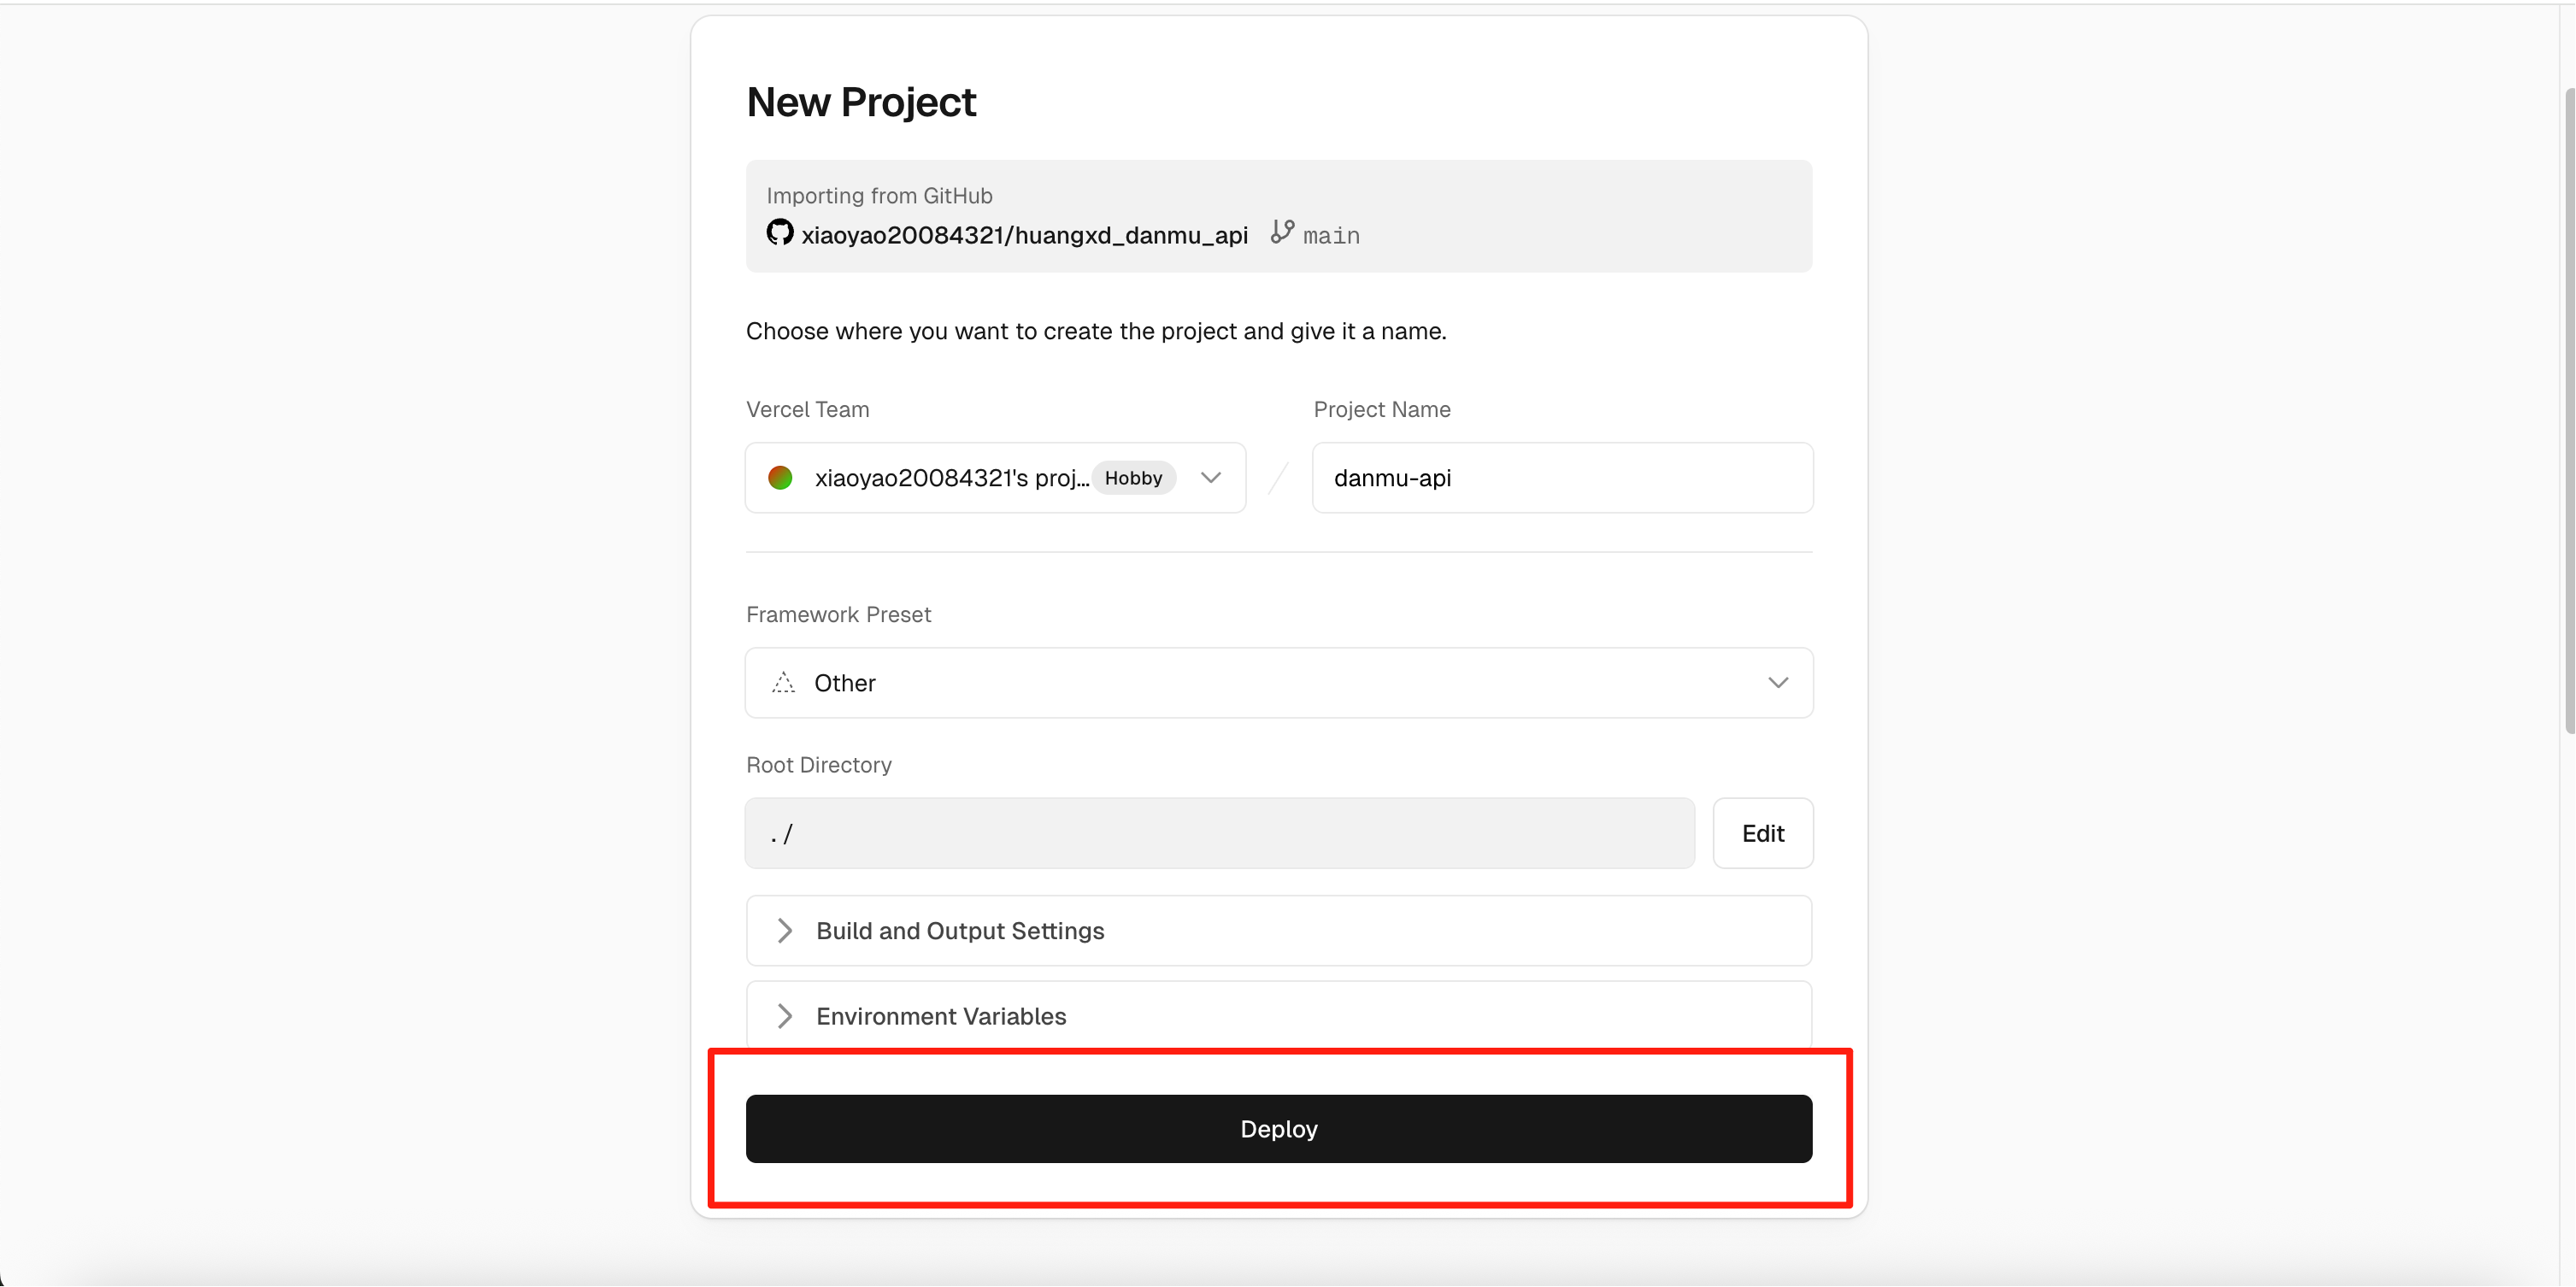Click the git branch icon next to main

pos(1282,232)
